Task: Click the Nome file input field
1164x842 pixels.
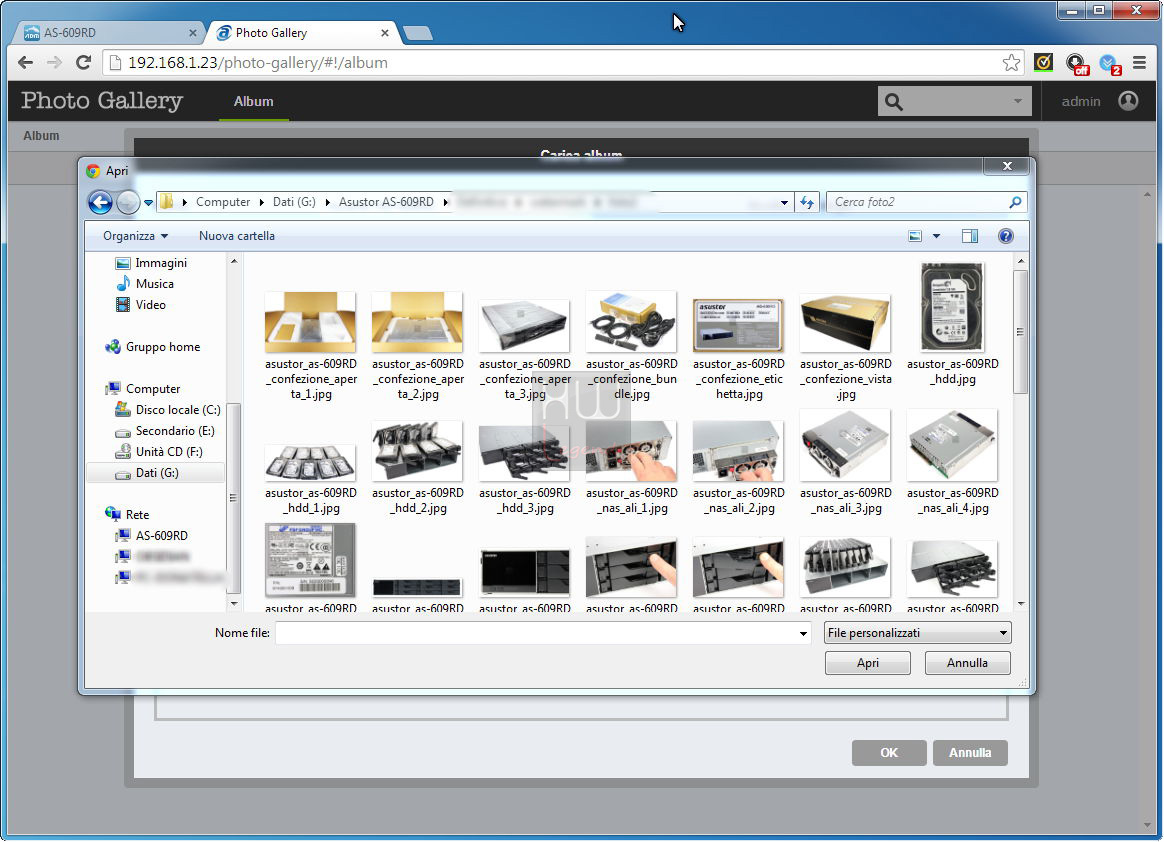Action: click(x=543, y=633)
